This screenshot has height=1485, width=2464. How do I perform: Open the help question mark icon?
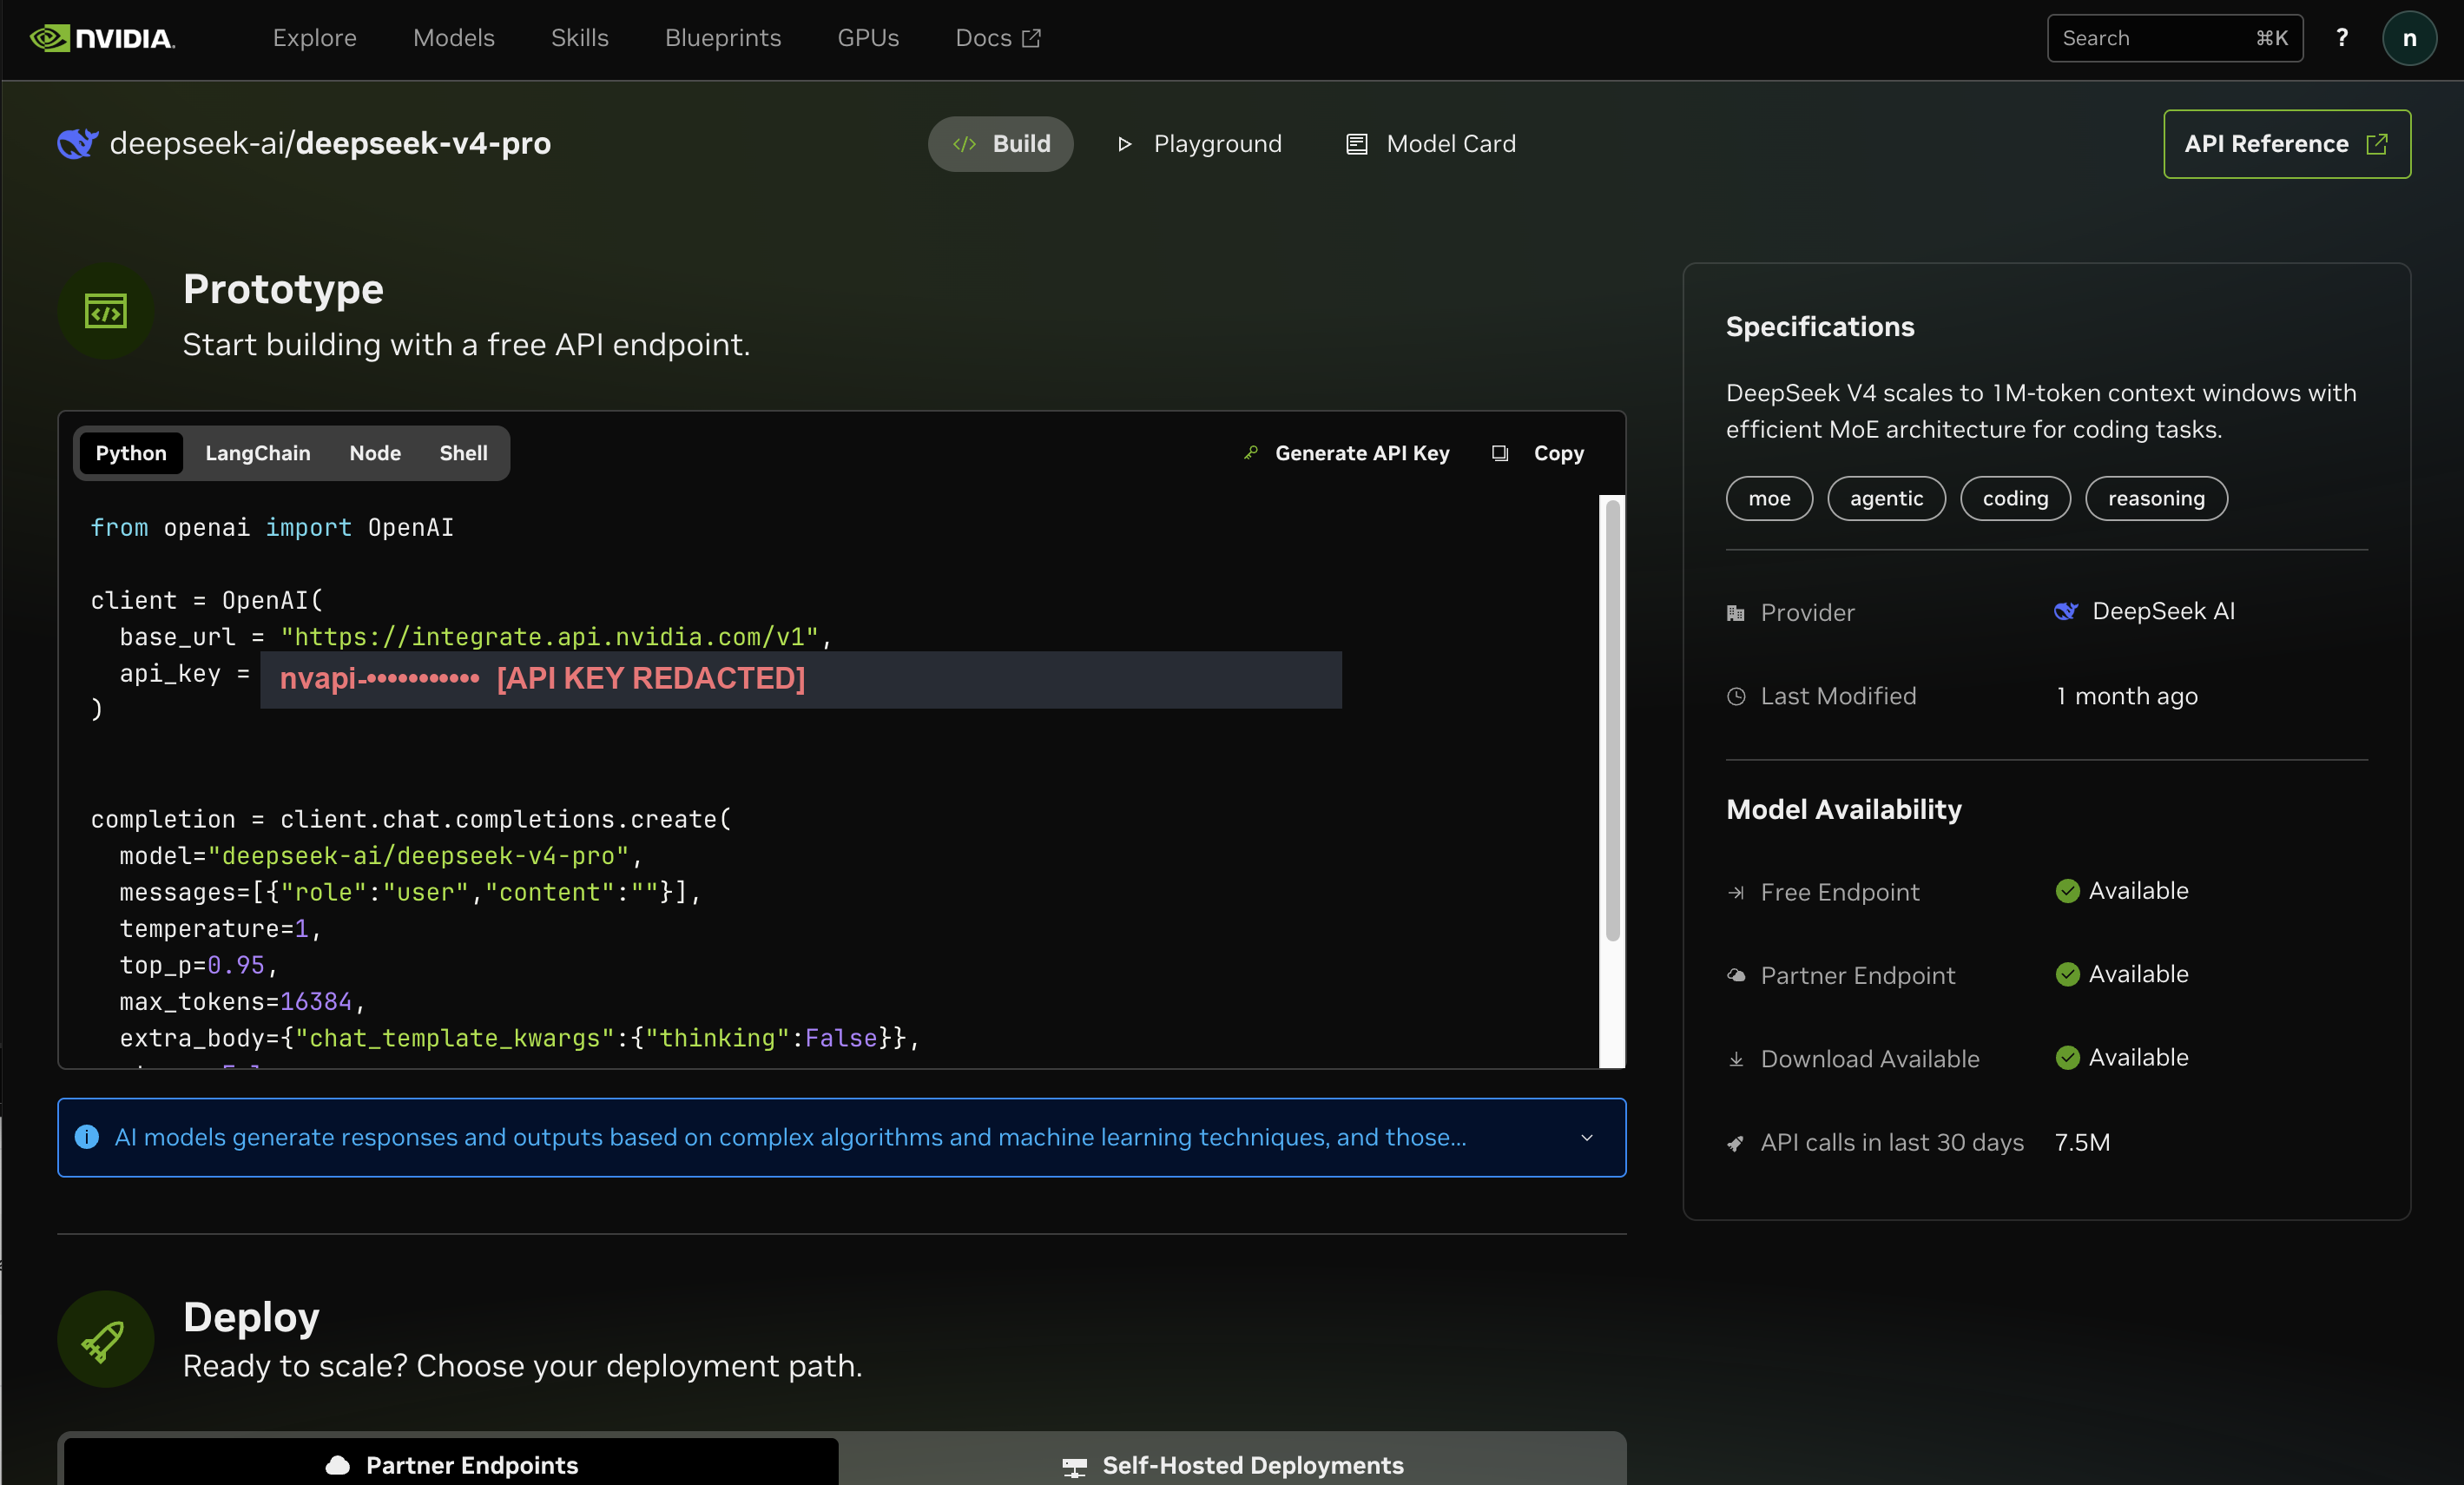pyautogui.click(x=2341, y=38)
